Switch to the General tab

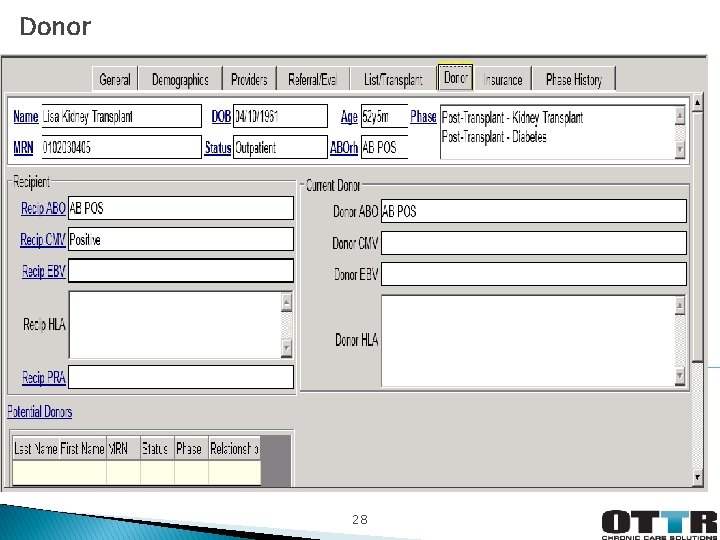(115, 79)
